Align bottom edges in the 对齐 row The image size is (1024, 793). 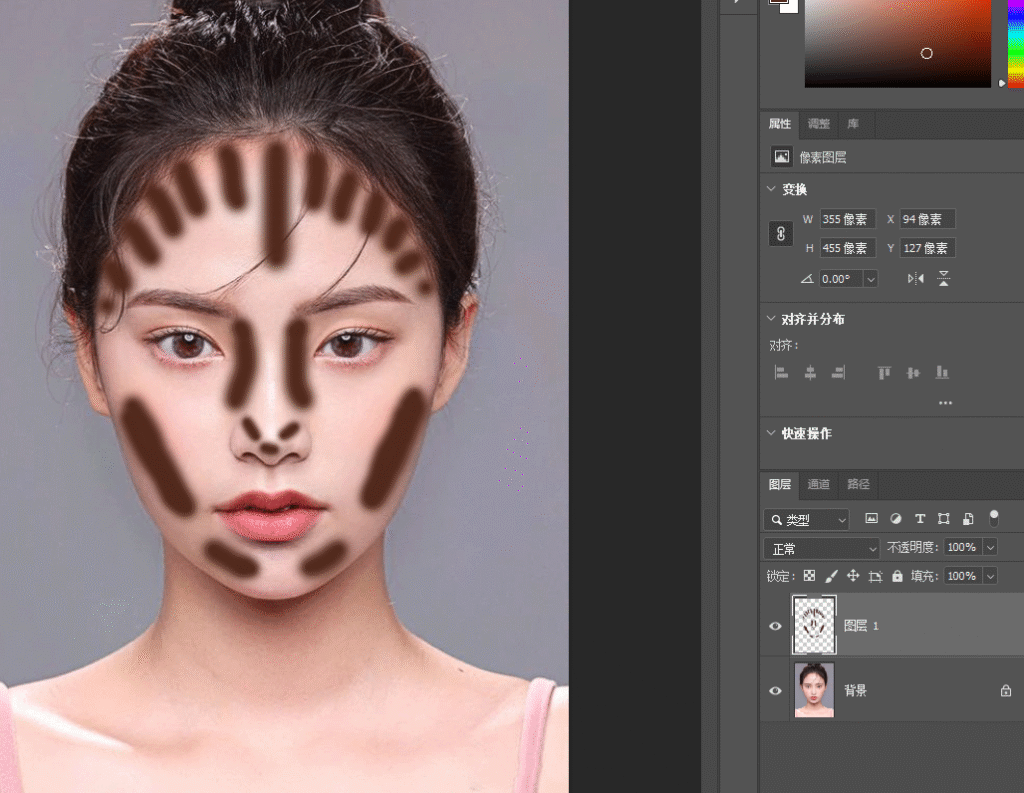click(x=942, y=372)
